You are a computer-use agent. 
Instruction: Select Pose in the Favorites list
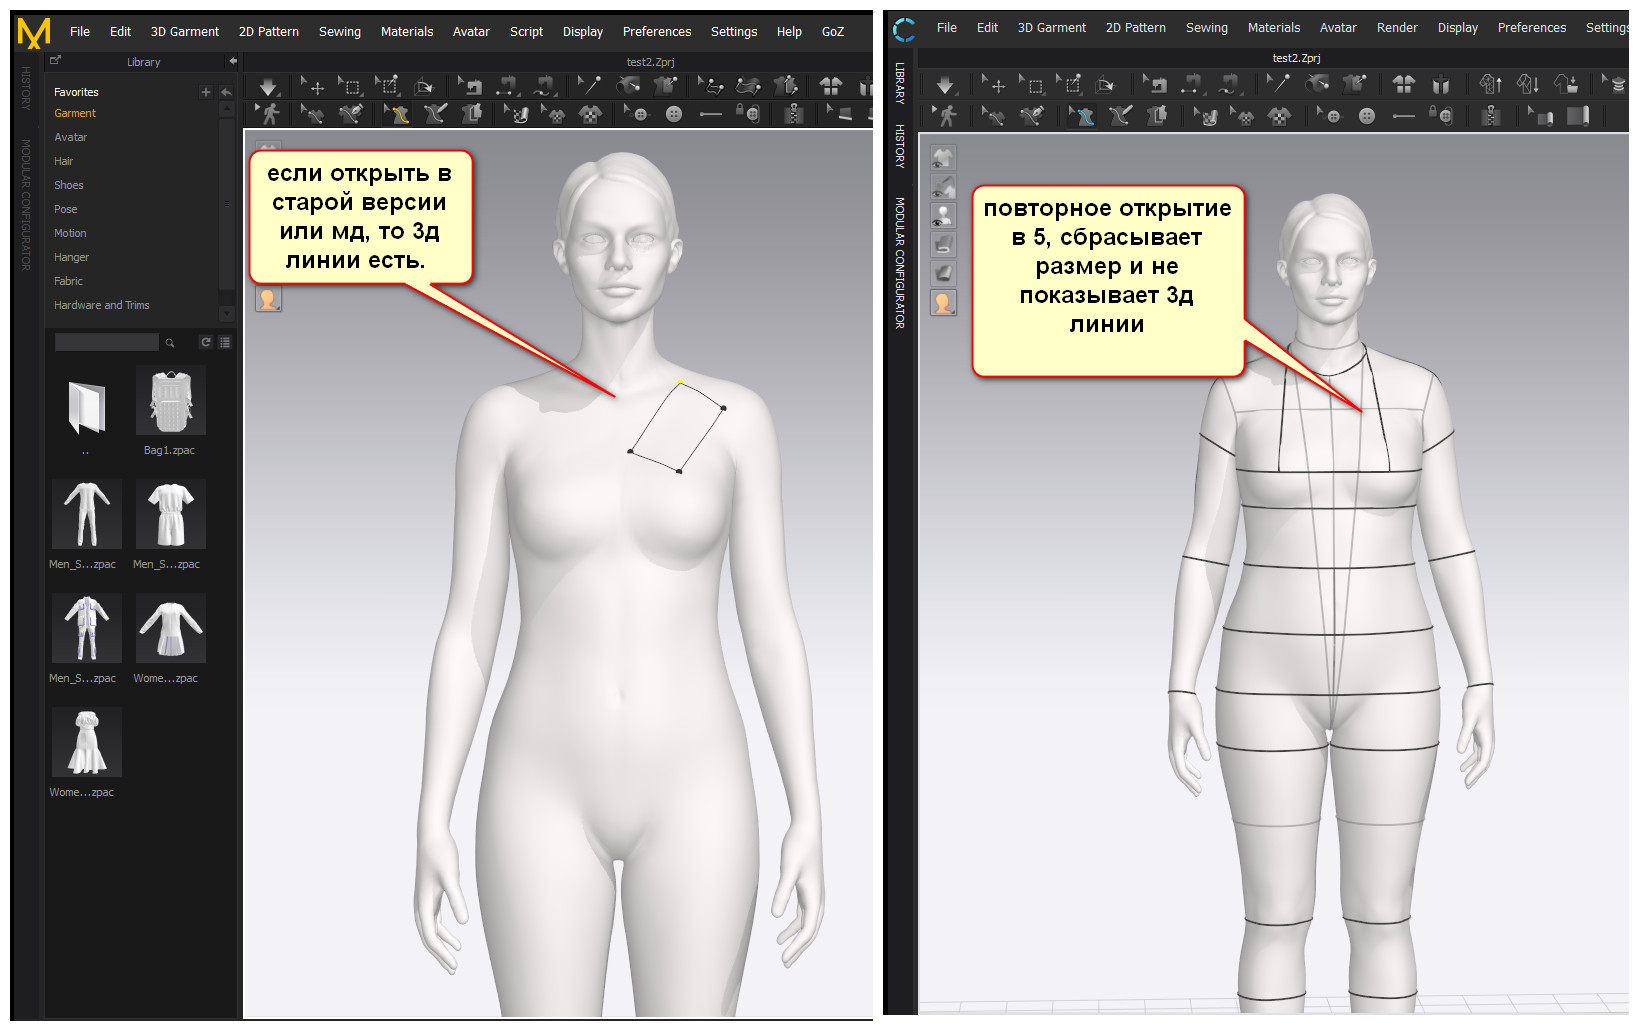click(x=66, y=209)
